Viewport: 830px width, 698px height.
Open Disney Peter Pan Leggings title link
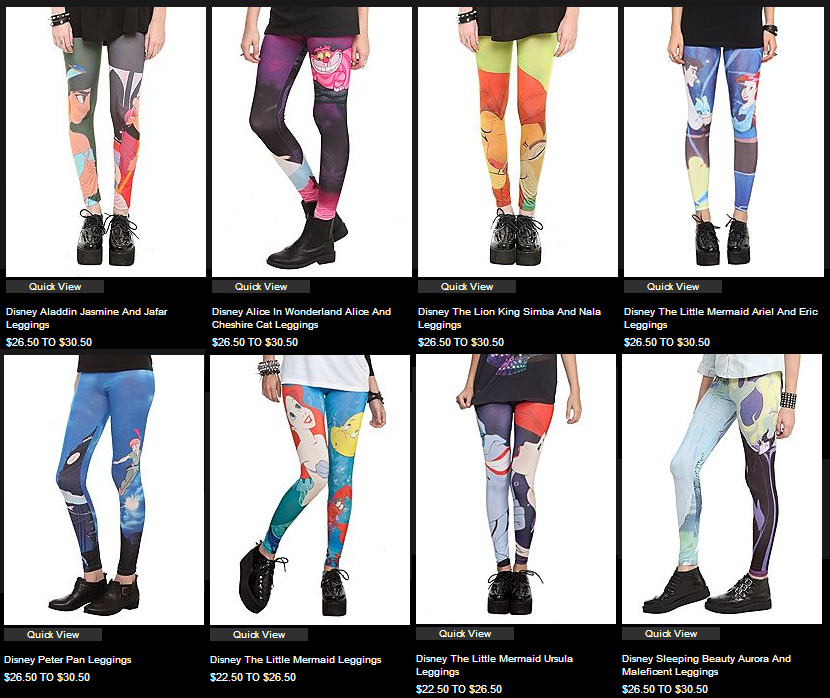[x=67, y=660]
